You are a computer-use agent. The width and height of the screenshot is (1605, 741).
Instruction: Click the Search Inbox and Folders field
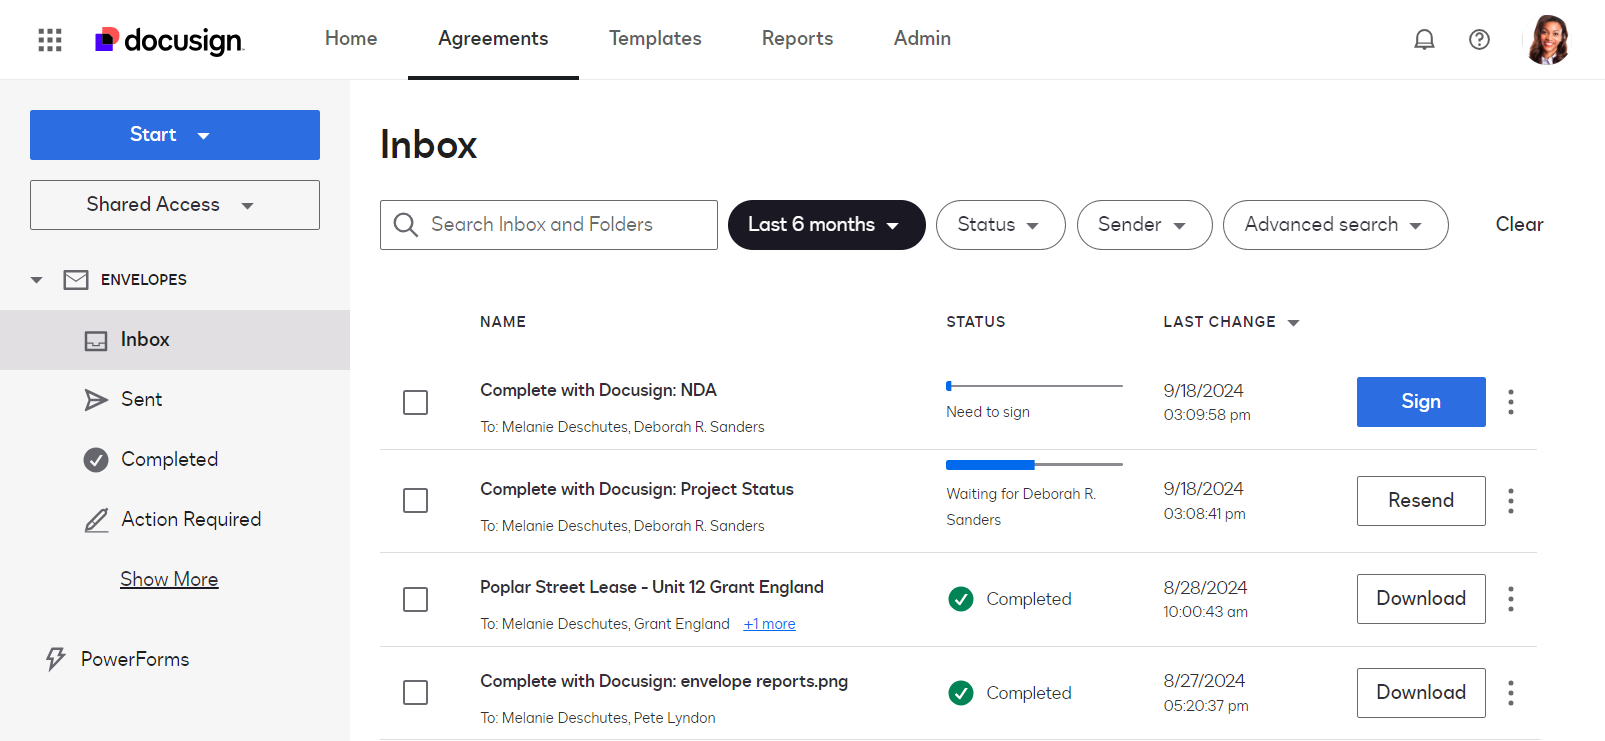tap(560, 225)
